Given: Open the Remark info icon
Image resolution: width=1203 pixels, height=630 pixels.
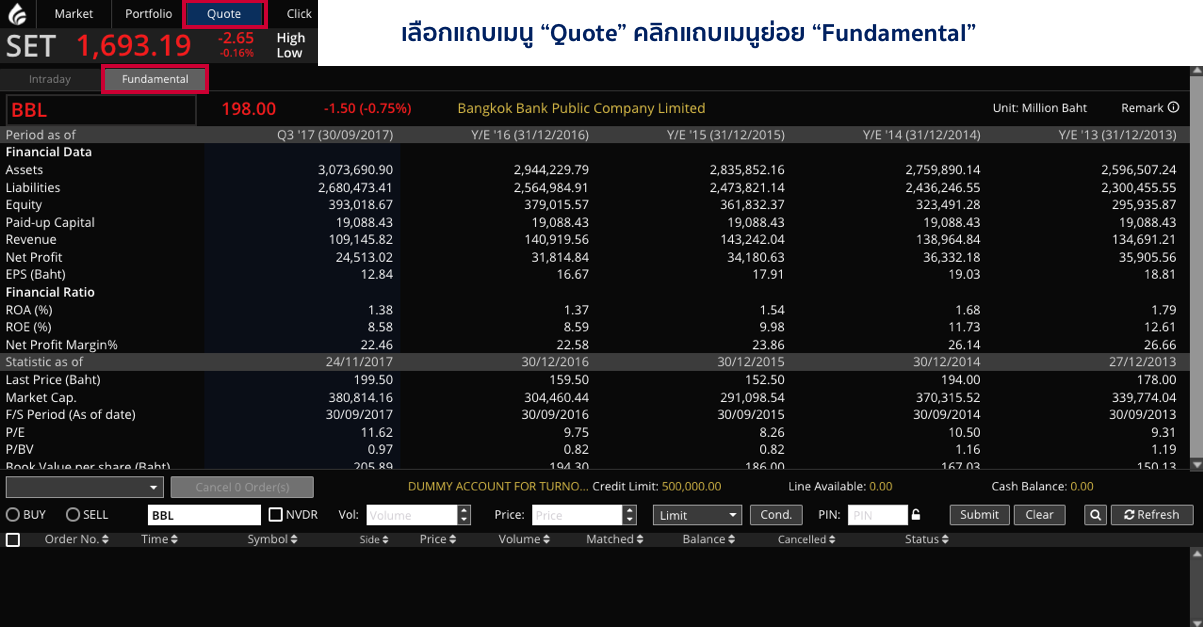Looking at the screenshot, I should [x=1173, y=108].
